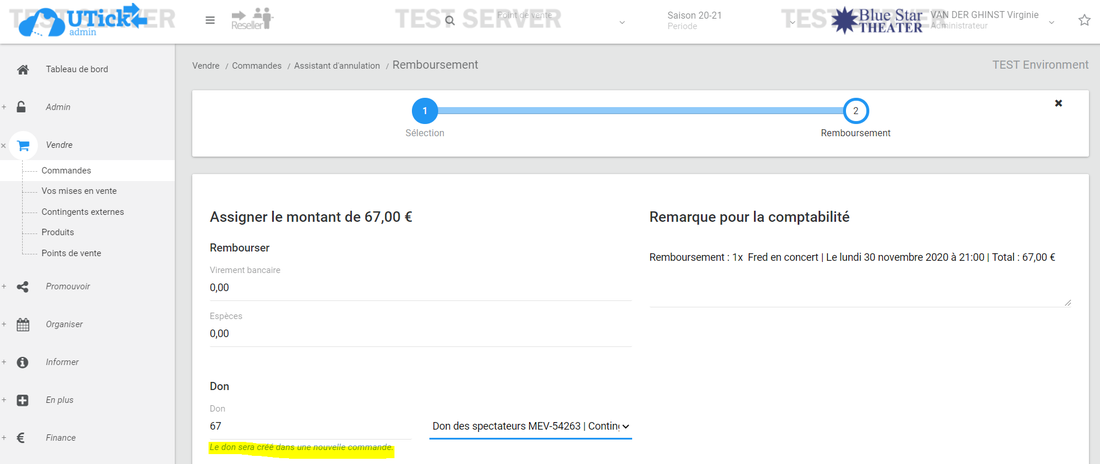This screenshot has height=464, width=1100.
Task: Click the Assistant d'annulation breadcrumb
Action: [x=337, y=66]
